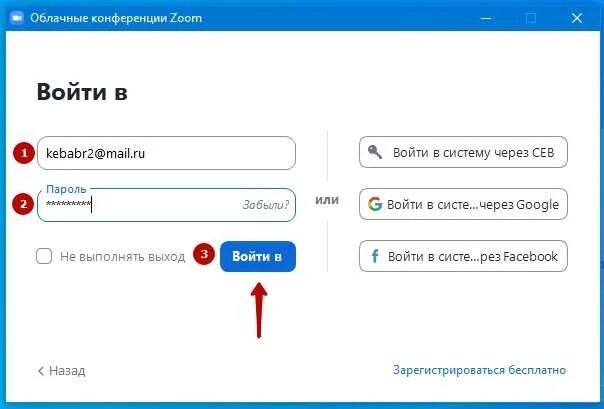Focus the email field with kebabr2@mail.ru

coord(166,153)
